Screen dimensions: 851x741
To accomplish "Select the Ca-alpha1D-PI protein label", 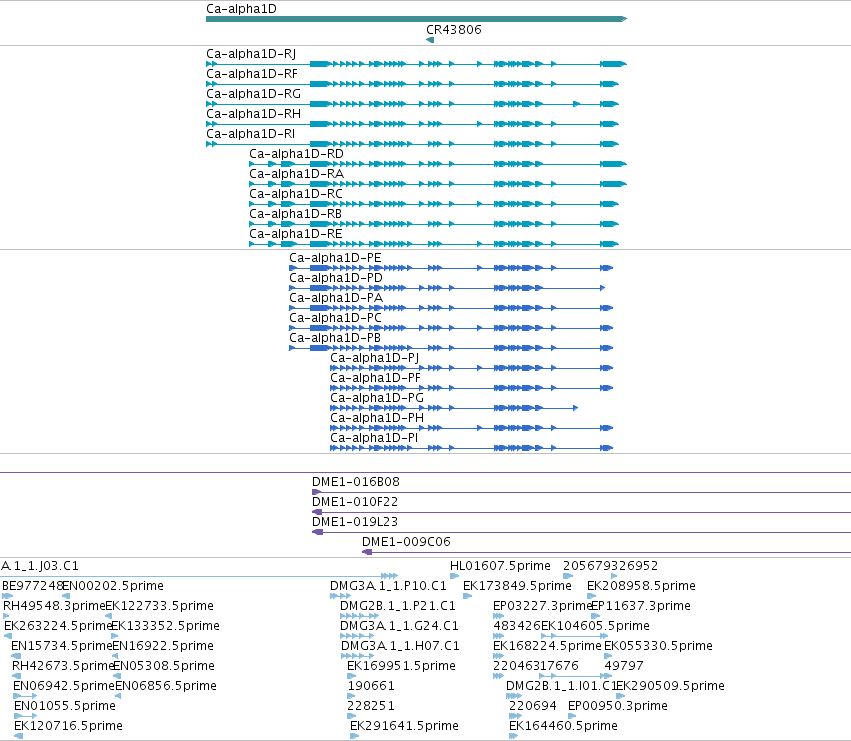I will click(x=374, y=438).
